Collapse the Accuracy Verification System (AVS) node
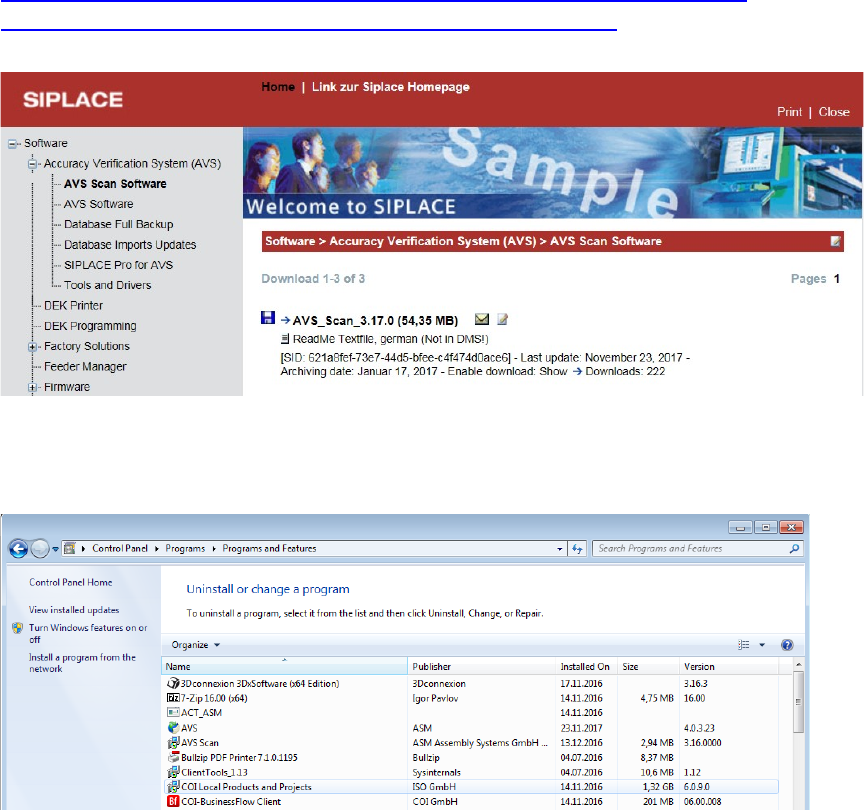The width and height of the screenshot is (864, 810). [x=32, y=164]
